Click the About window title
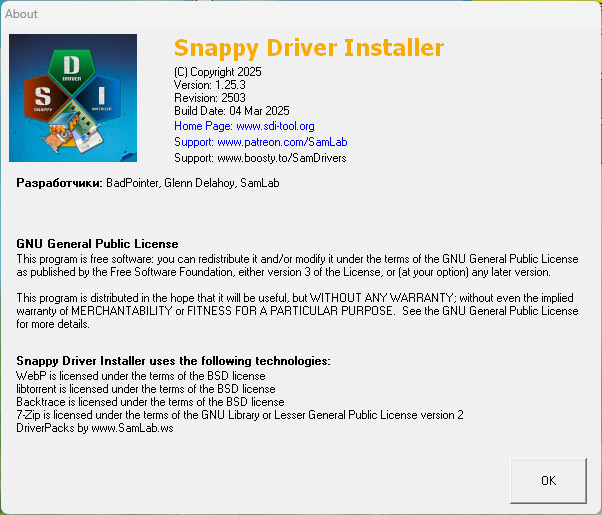602x515 pixels. tap(21, 14)
